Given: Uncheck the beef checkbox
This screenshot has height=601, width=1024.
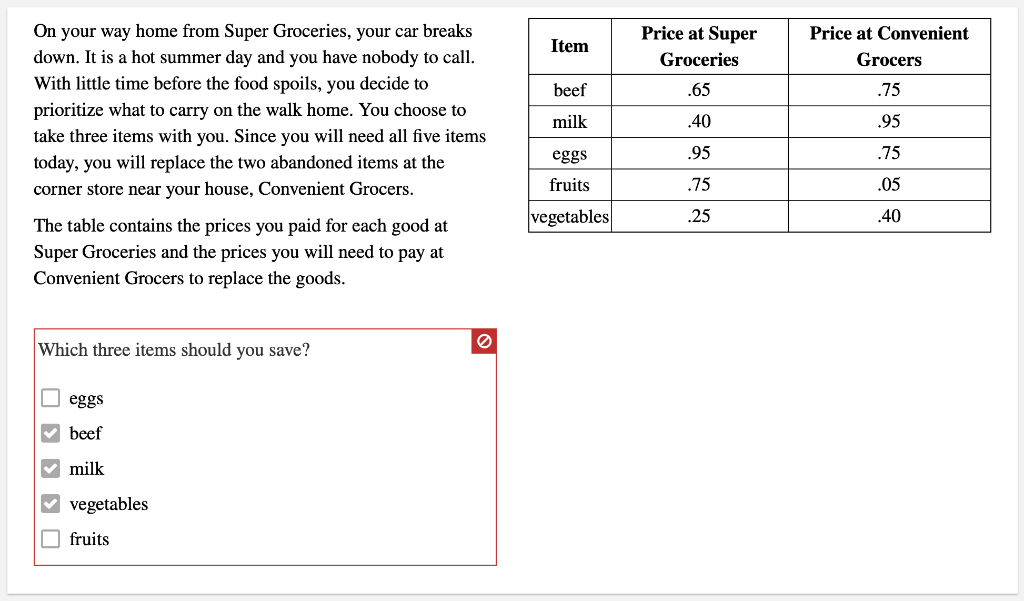Looking at the screenshot, I should click(x=50, y=432).
